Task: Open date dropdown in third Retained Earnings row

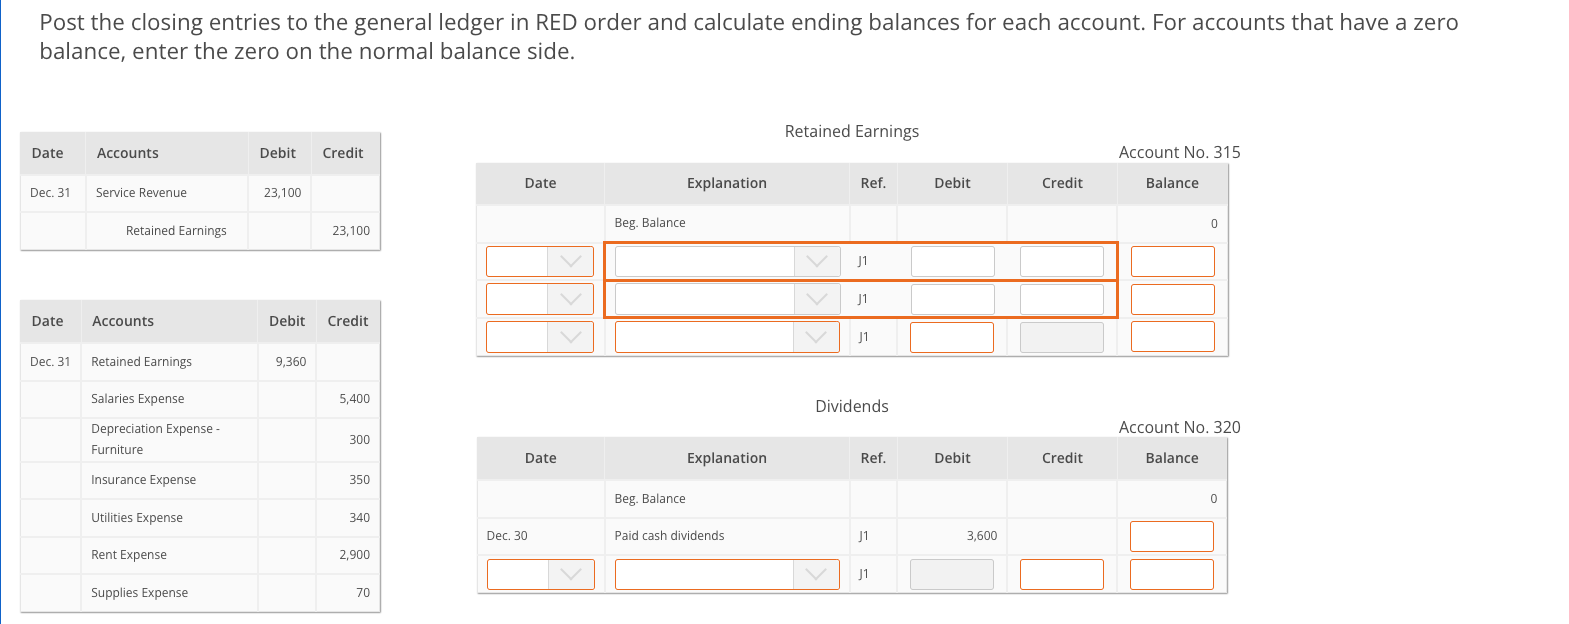Action: coord(540,337)
